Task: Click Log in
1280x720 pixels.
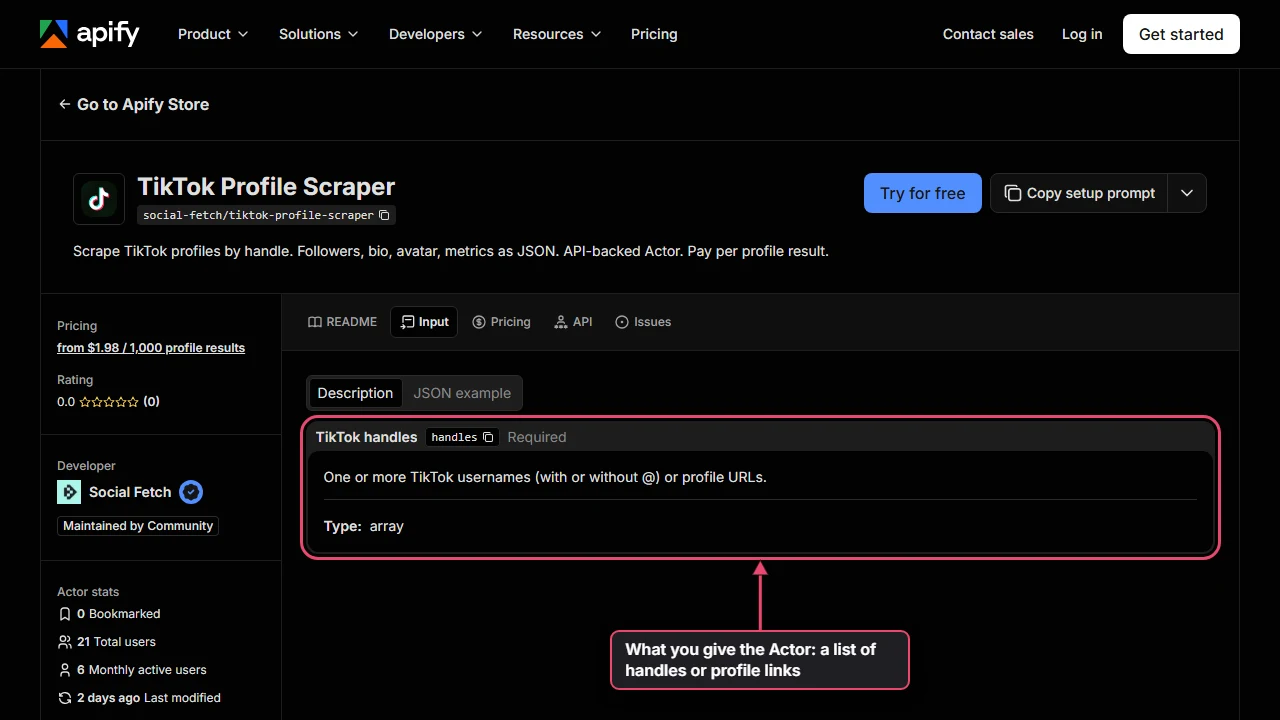Action: point(1082,34)
